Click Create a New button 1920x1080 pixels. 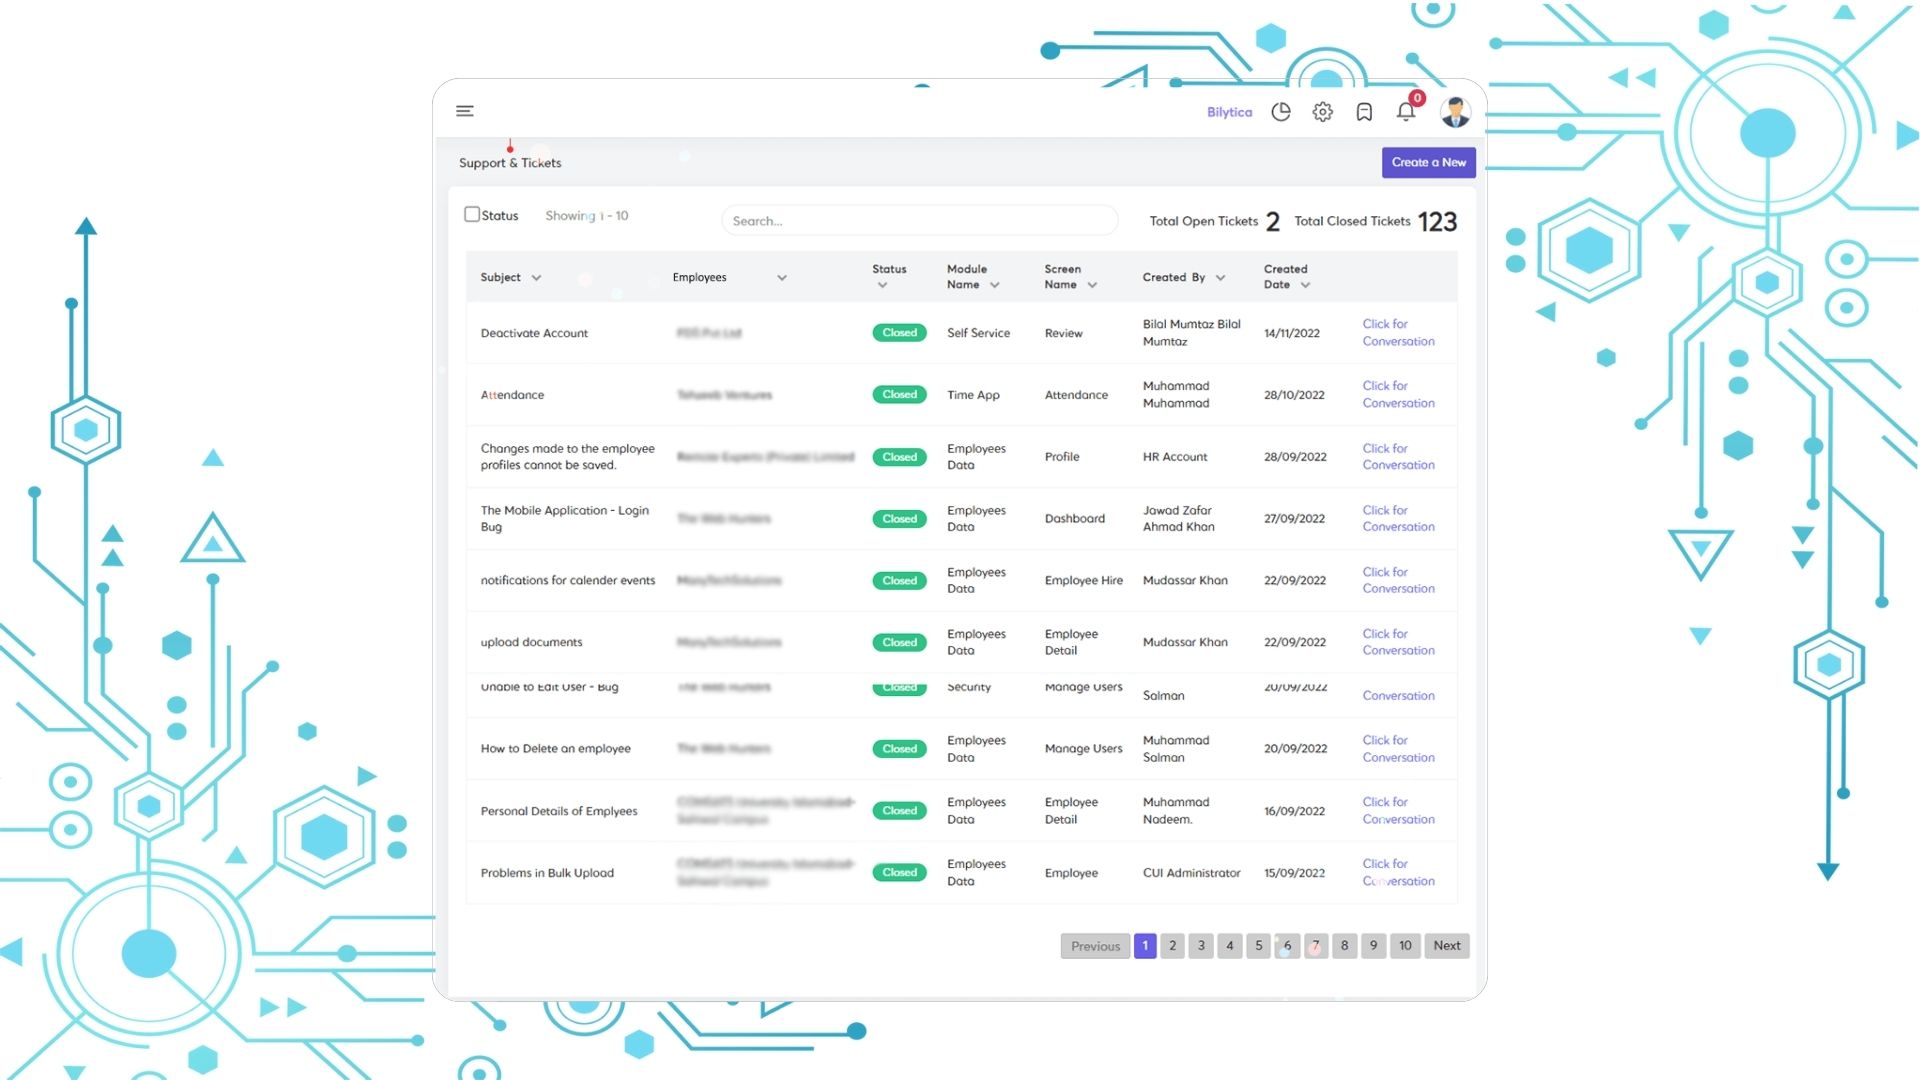[x=1428, y=161]
